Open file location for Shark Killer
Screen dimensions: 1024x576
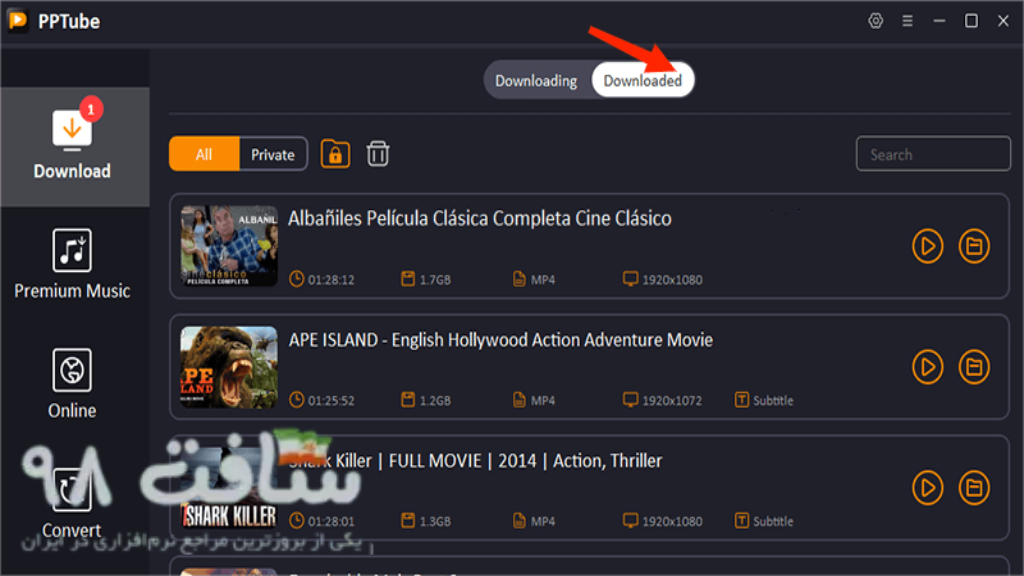tap(974, 488)
